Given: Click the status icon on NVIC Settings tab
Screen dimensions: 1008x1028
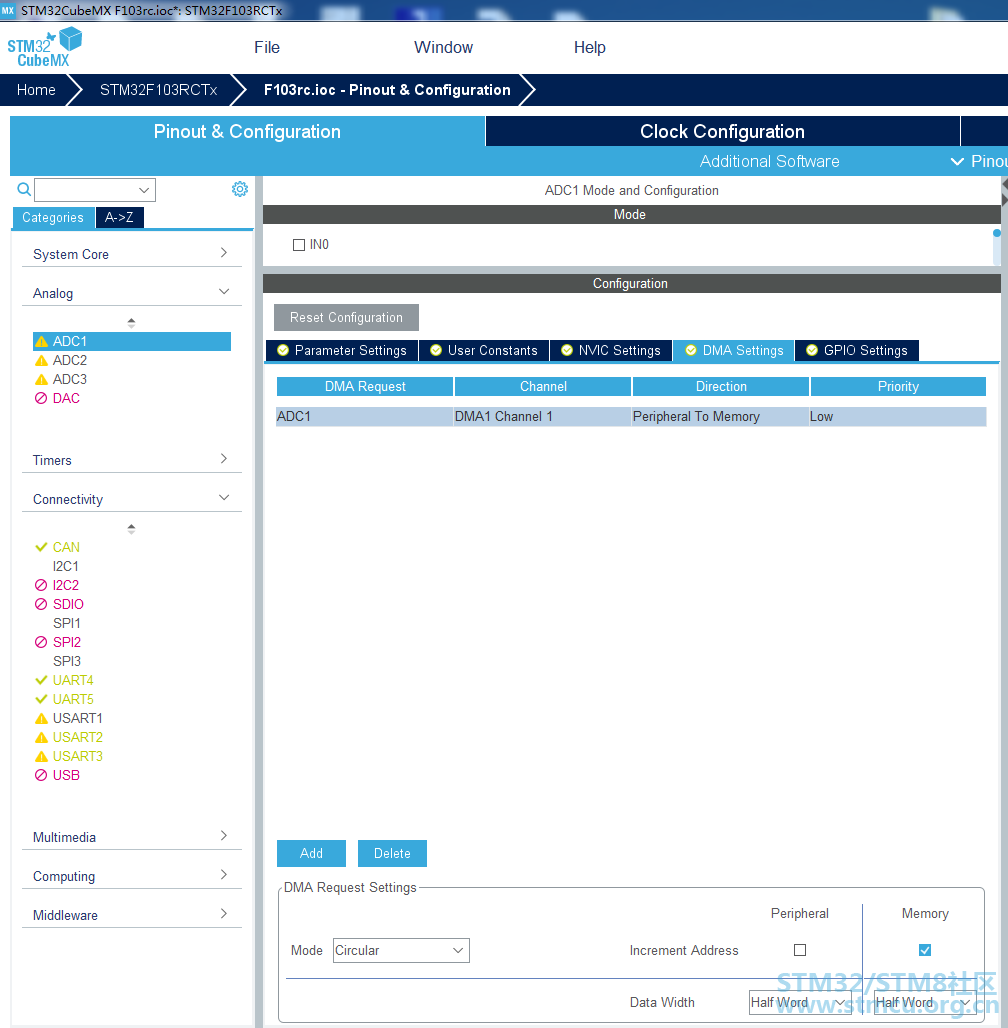Looking at the screenshot, I should click(567, 350).
